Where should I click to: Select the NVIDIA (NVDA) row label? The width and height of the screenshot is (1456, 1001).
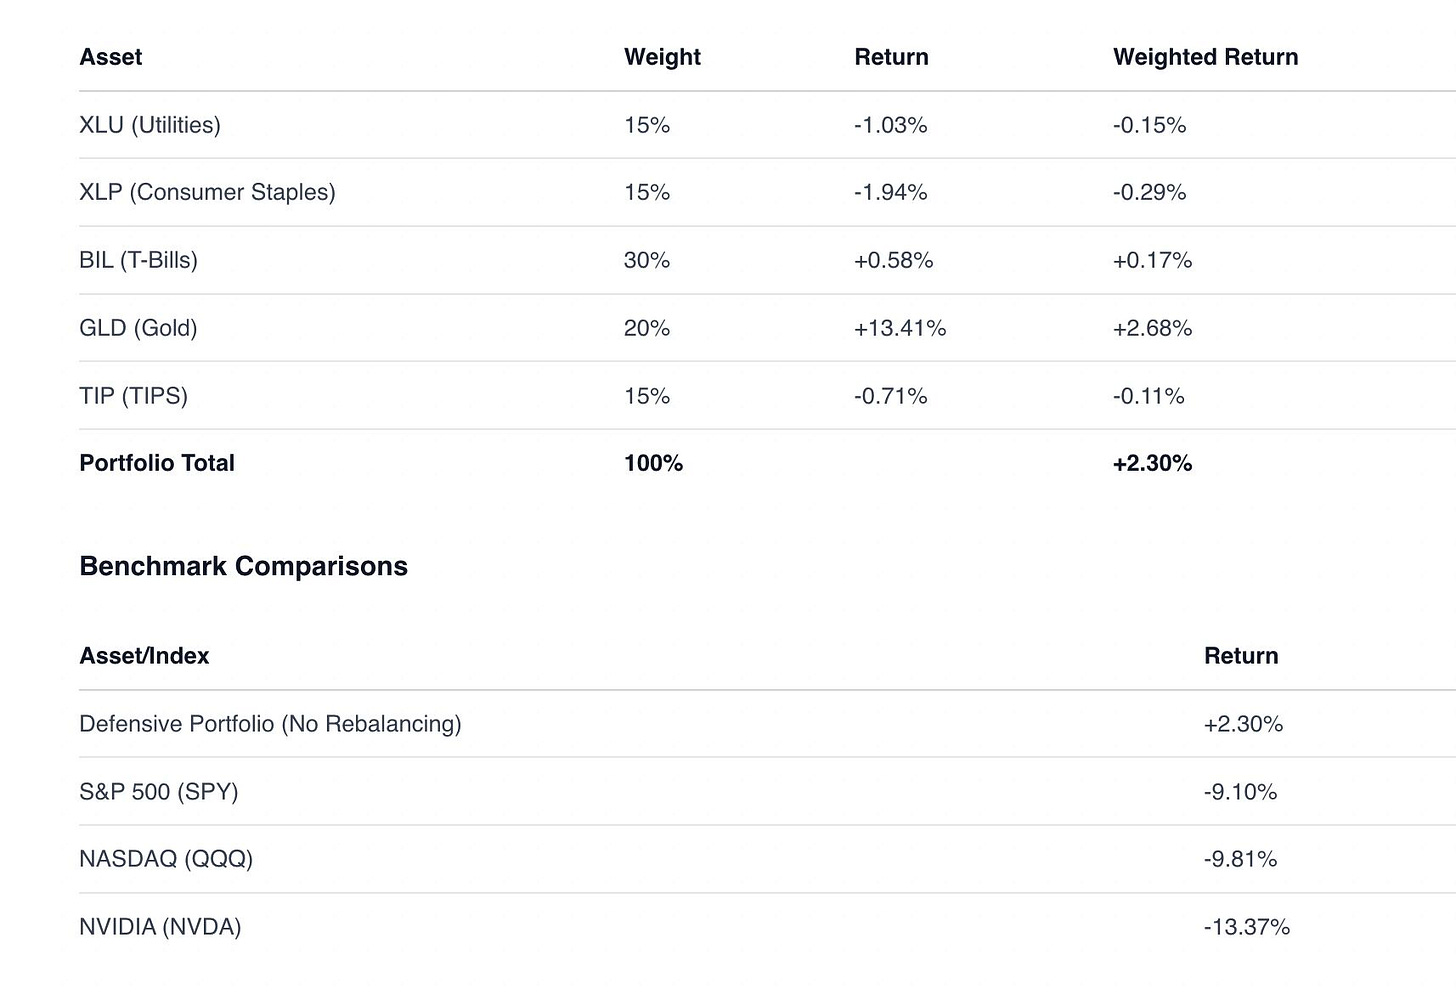[160, 927]
